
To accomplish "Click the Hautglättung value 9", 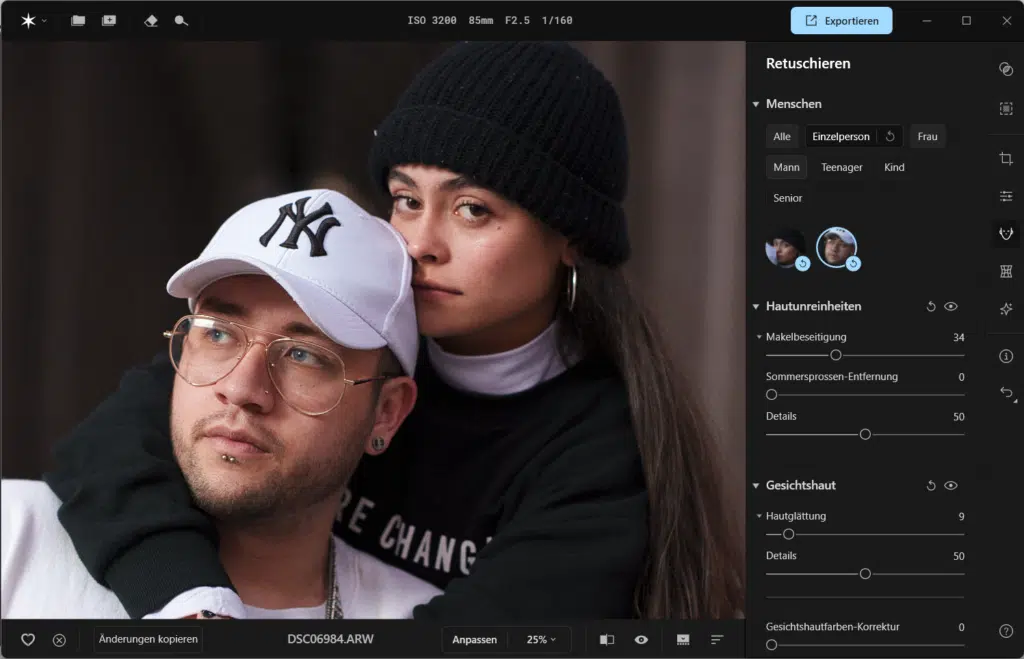I will [961, 517].
